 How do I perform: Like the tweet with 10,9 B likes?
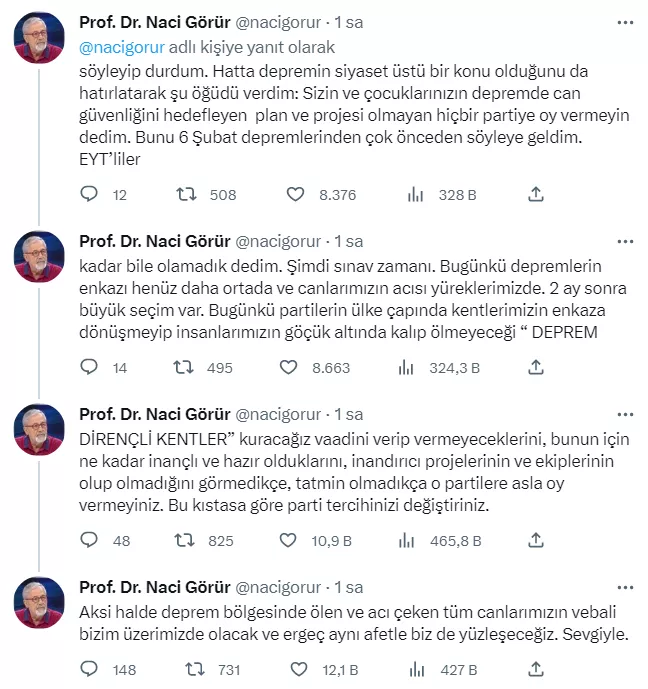pyautogui.click(x=289, y=541)
